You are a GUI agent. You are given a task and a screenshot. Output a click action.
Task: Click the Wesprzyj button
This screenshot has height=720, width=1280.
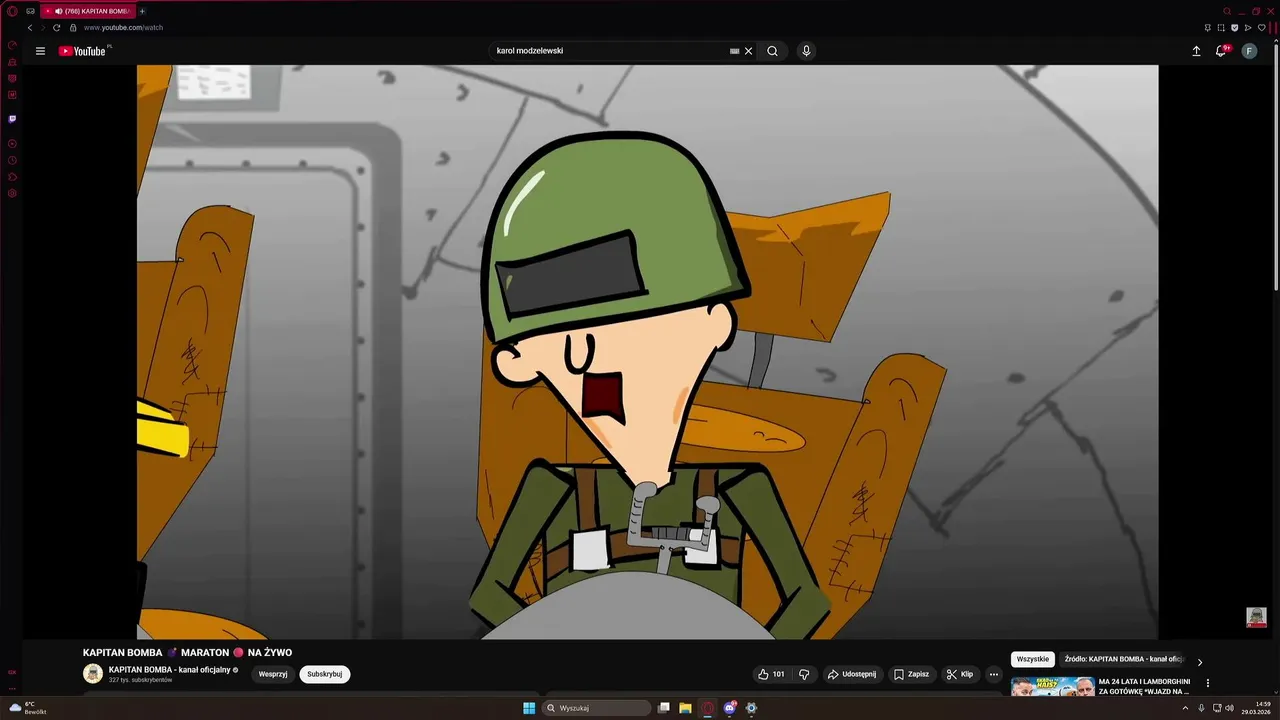(x=273, y=674)
